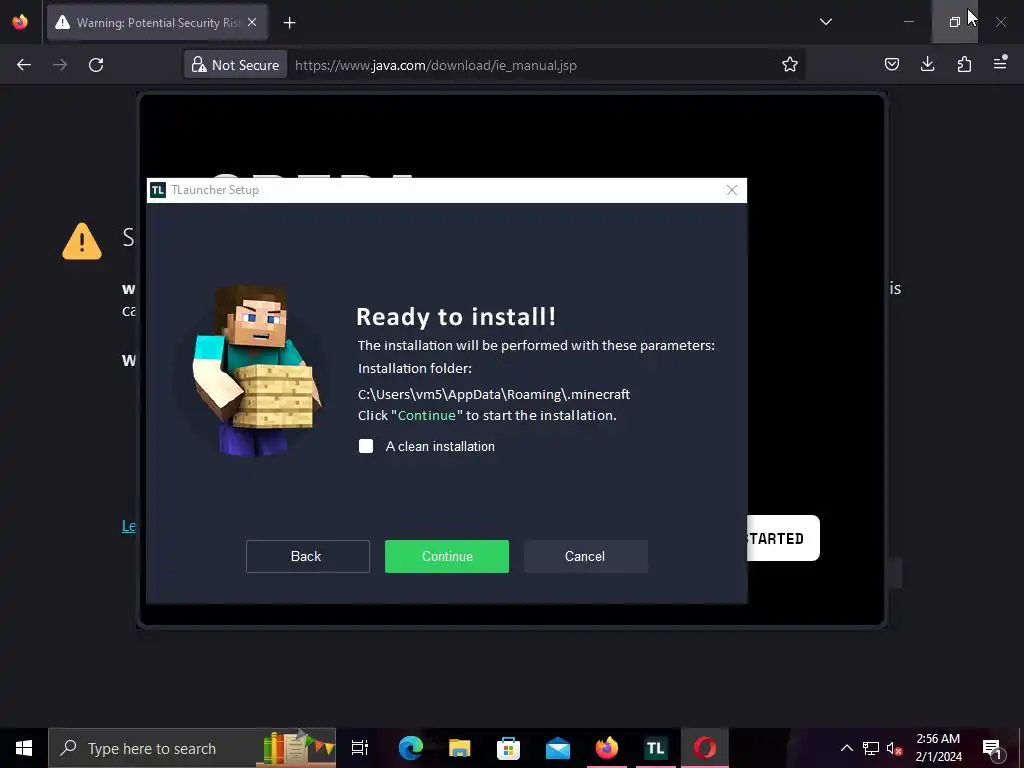This screenshot has height=768, width=1024.
Task: Navigate back in Firefox
Action: [24, 65]
